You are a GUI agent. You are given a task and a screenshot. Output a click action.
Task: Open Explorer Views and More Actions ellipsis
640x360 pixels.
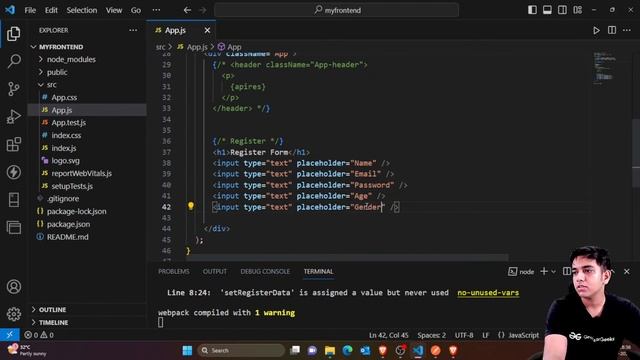[x=133, y=30]
